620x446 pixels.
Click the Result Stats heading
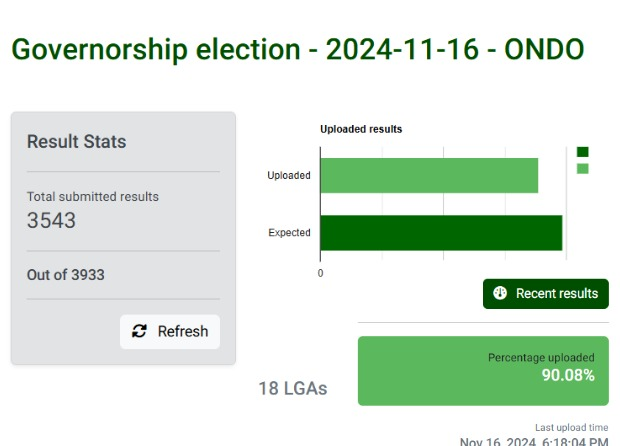click(77, 142)
